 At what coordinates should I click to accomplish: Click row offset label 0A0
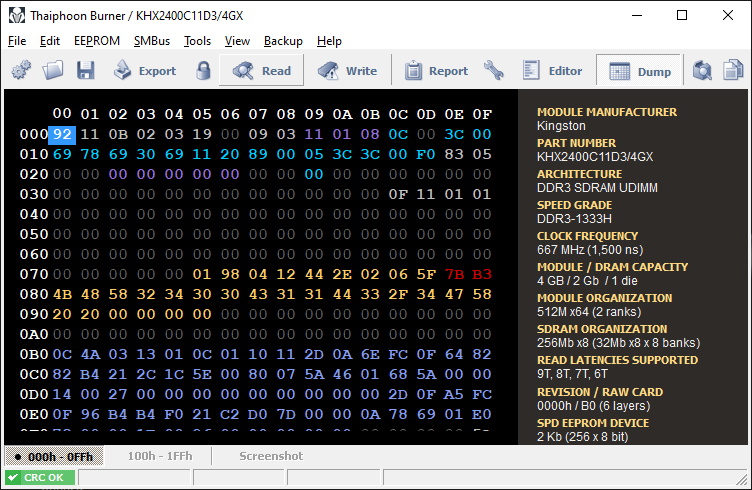coord(34,334)
